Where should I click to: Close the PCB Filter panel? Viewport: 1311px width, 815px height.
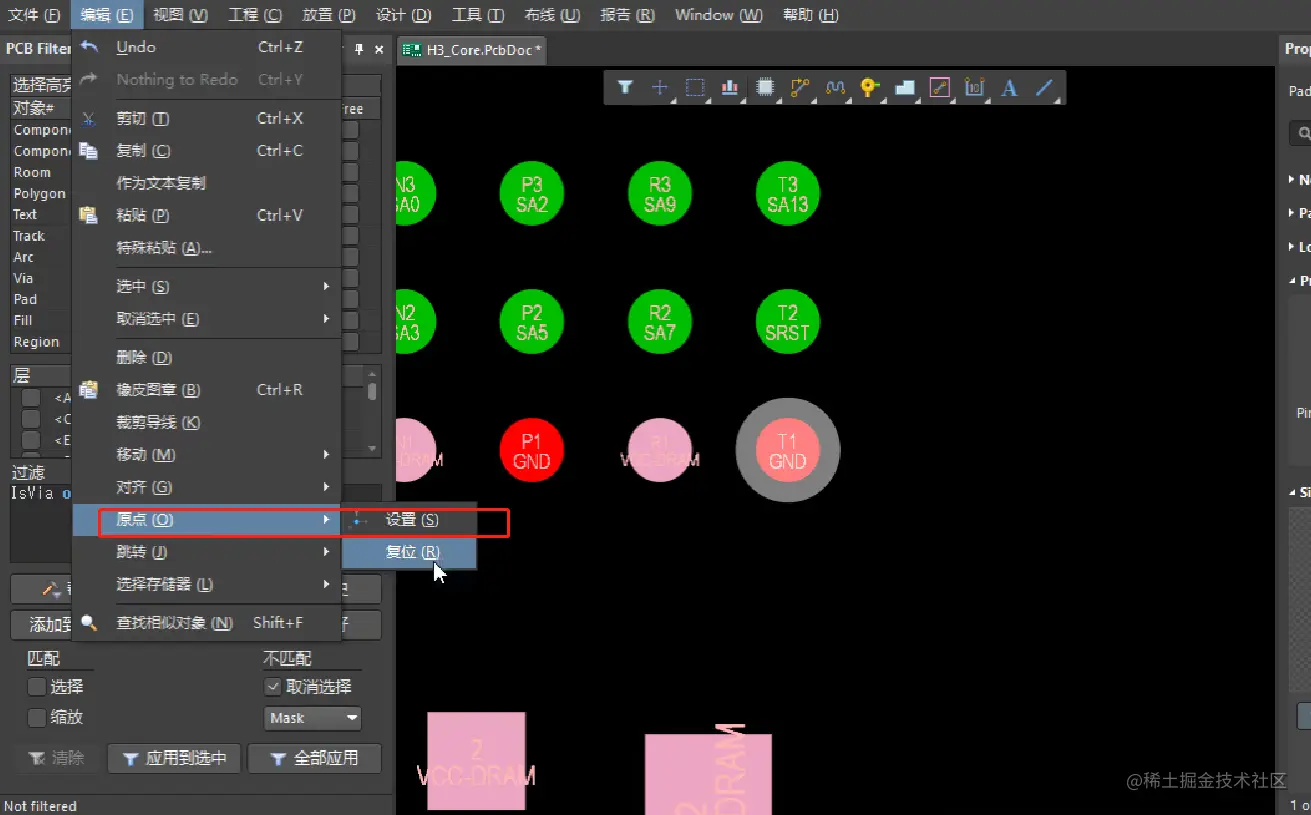pyautogui.click(x=379, y=49)
